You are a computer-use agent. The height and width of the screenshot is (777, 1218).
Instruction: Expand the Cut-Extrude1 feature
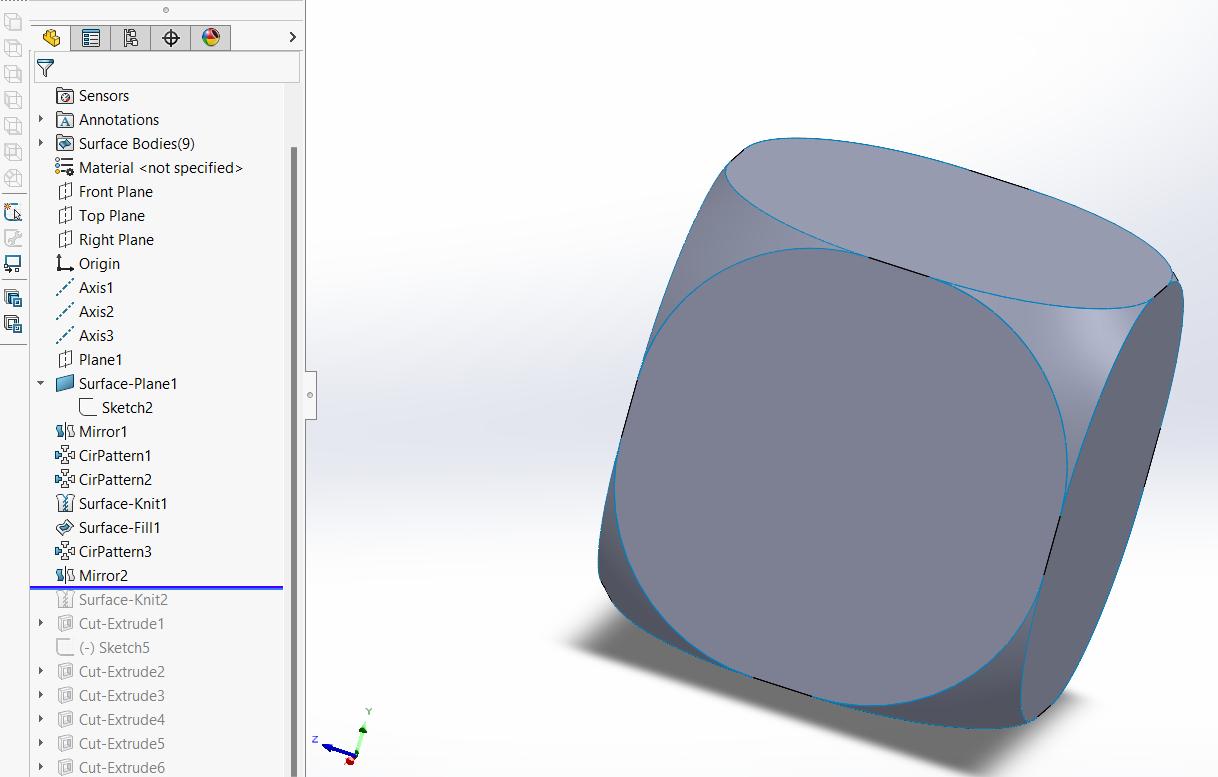click(x=41, y=624)
